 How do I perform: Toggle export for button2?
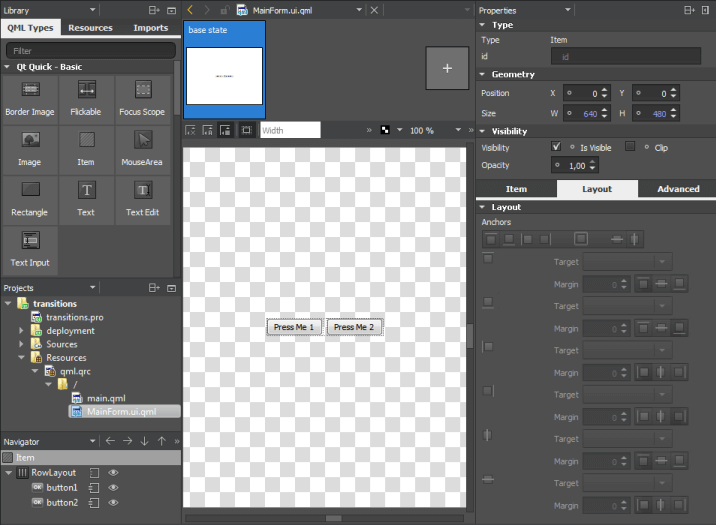[x=94, y=503]
